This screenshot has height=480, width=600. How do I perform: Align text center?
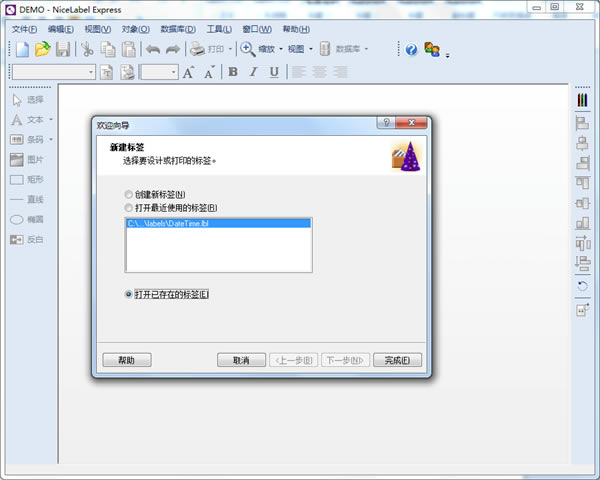319,72
